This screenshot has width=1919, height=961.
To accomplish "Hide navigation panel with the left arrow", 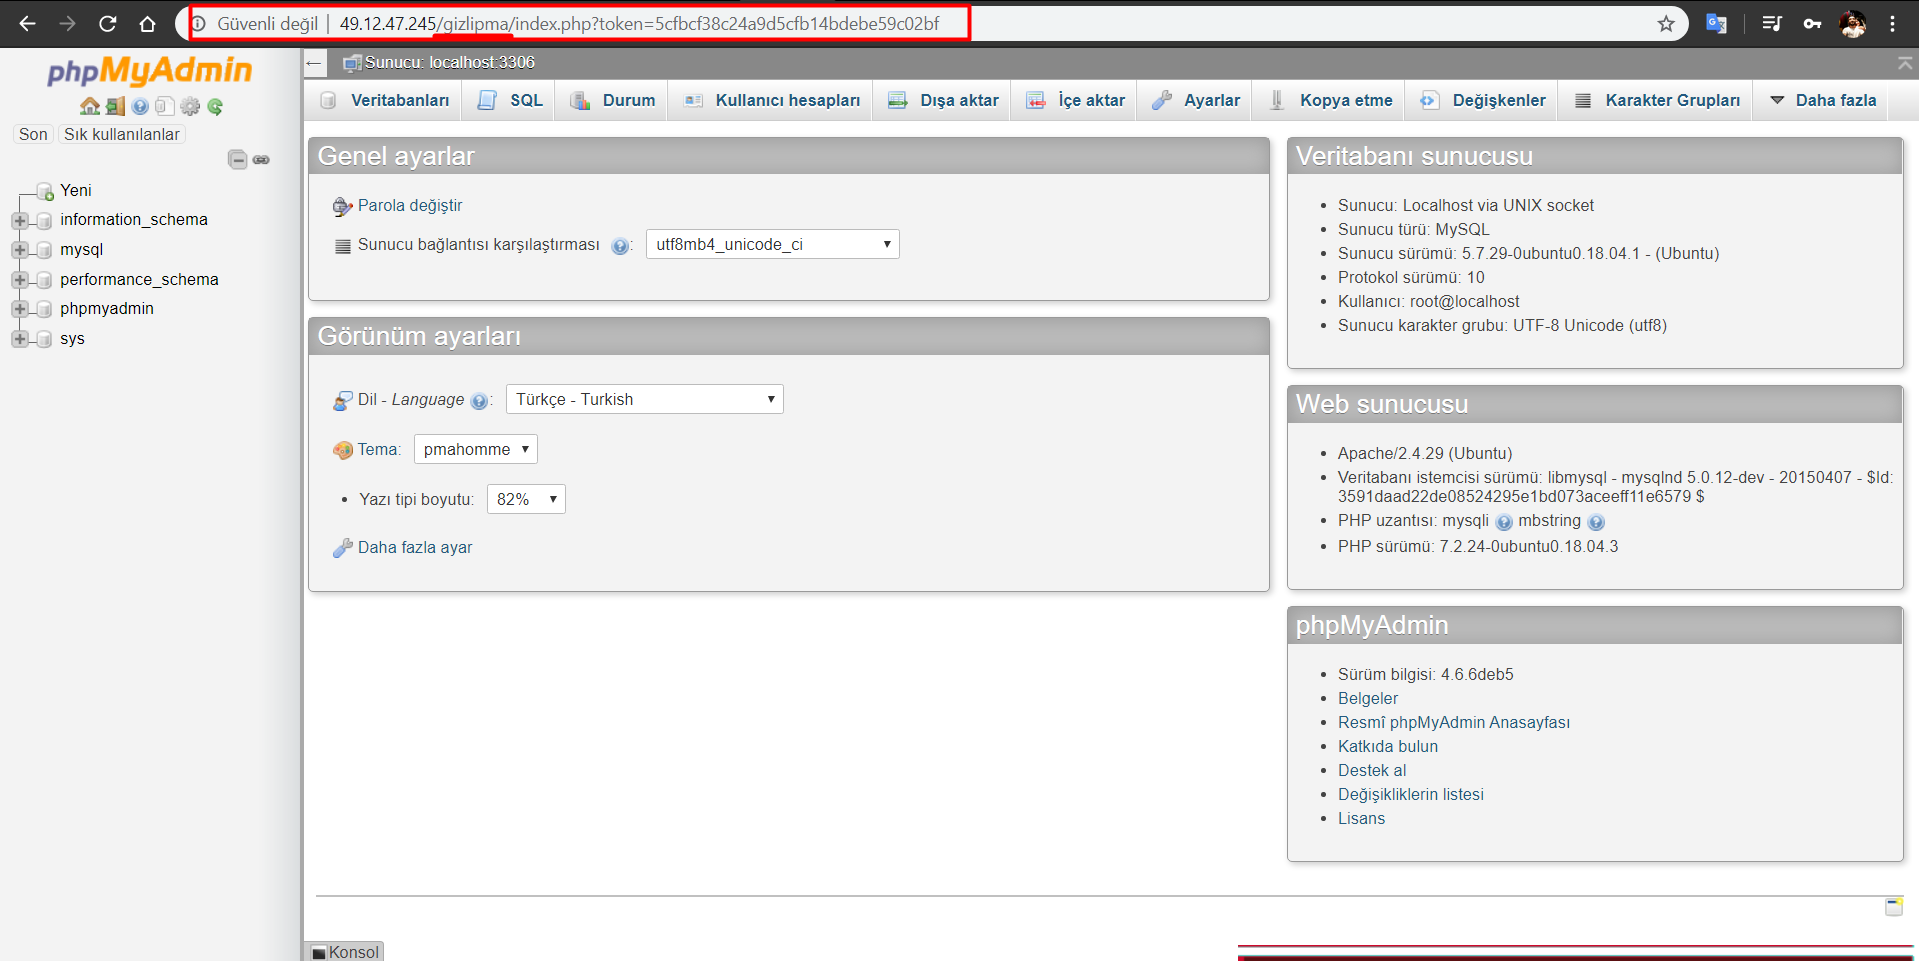I will pyautogui.click(x=314, y=63).
